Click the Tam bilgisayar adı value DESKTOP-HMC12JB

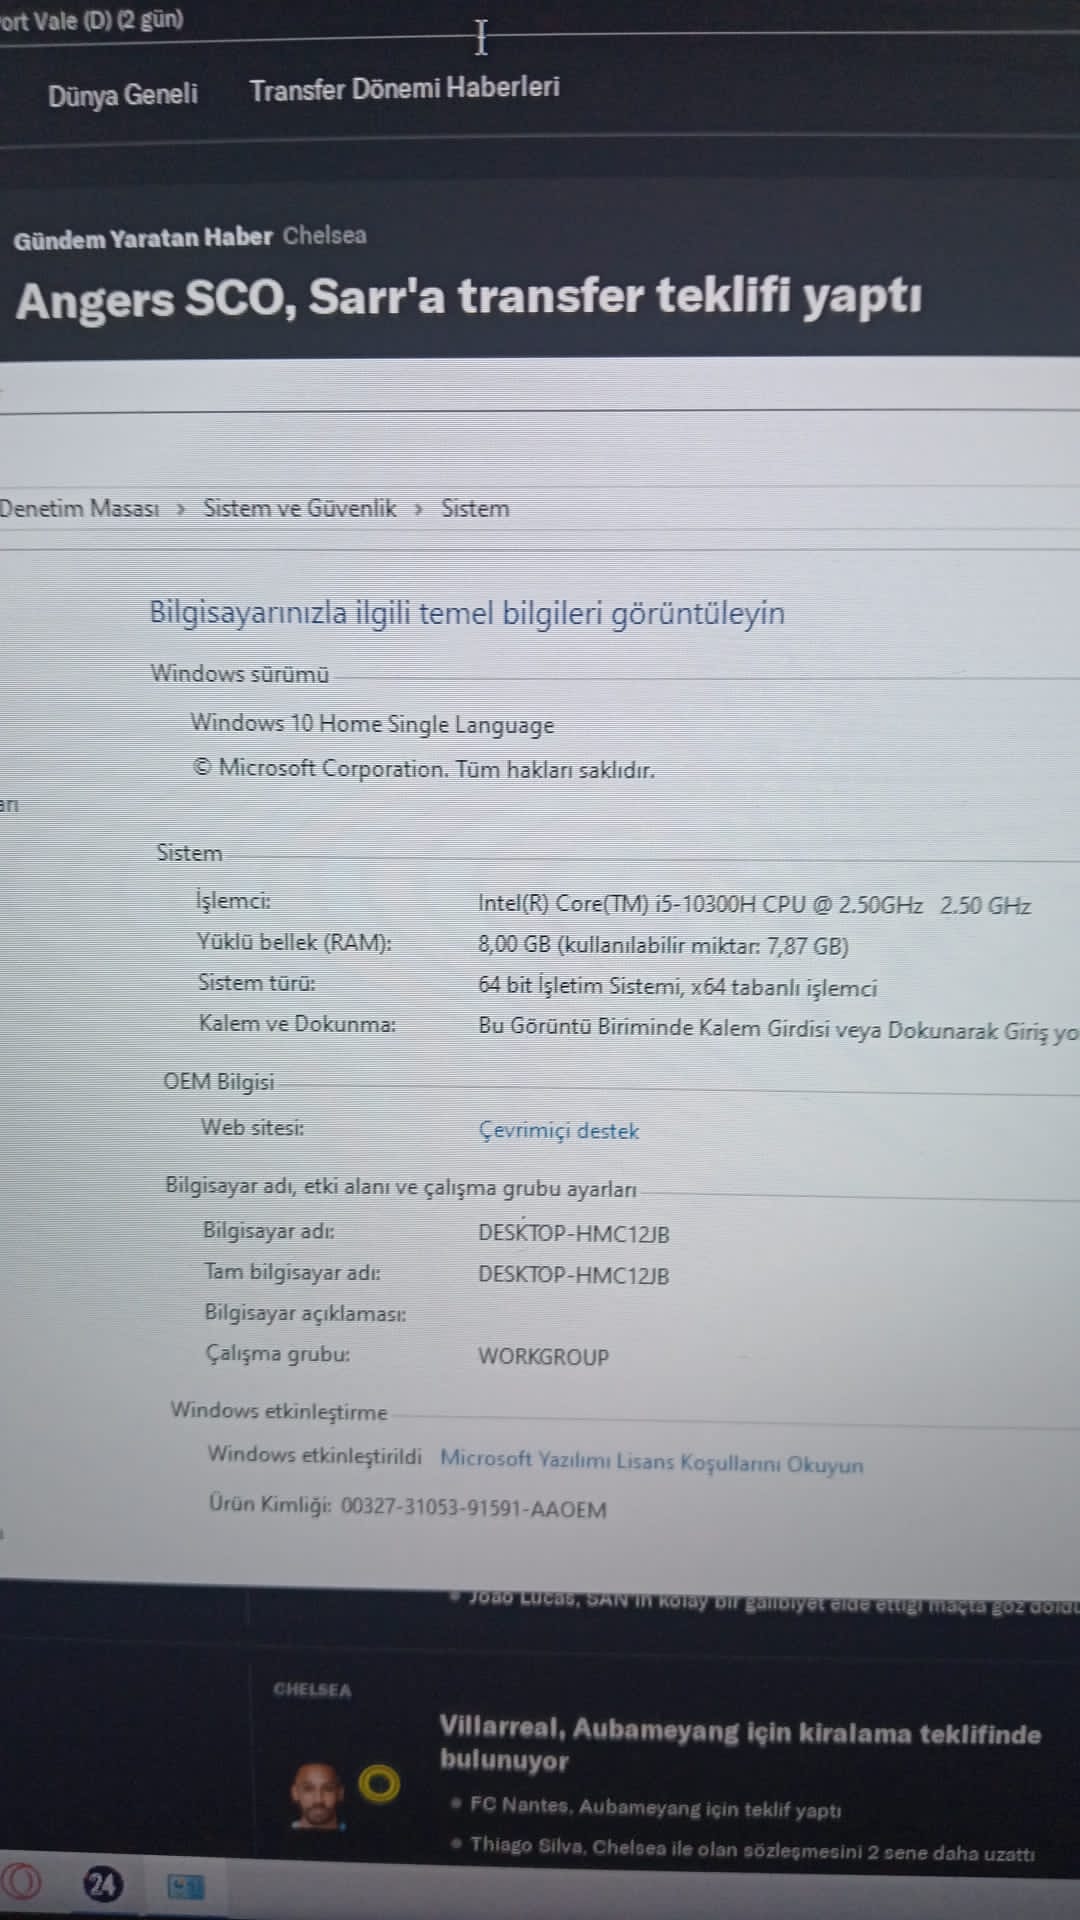point(573,1275)
